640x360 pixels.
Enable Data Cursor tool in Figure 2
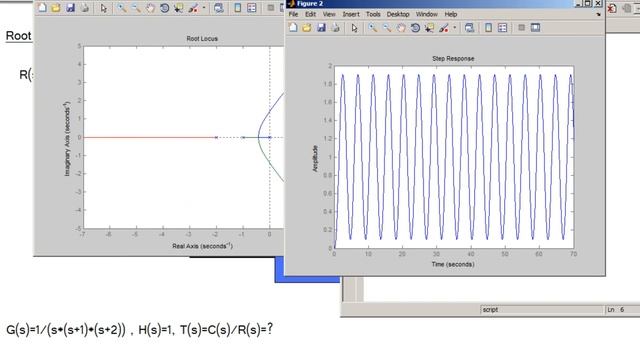(x=429, y=28)
